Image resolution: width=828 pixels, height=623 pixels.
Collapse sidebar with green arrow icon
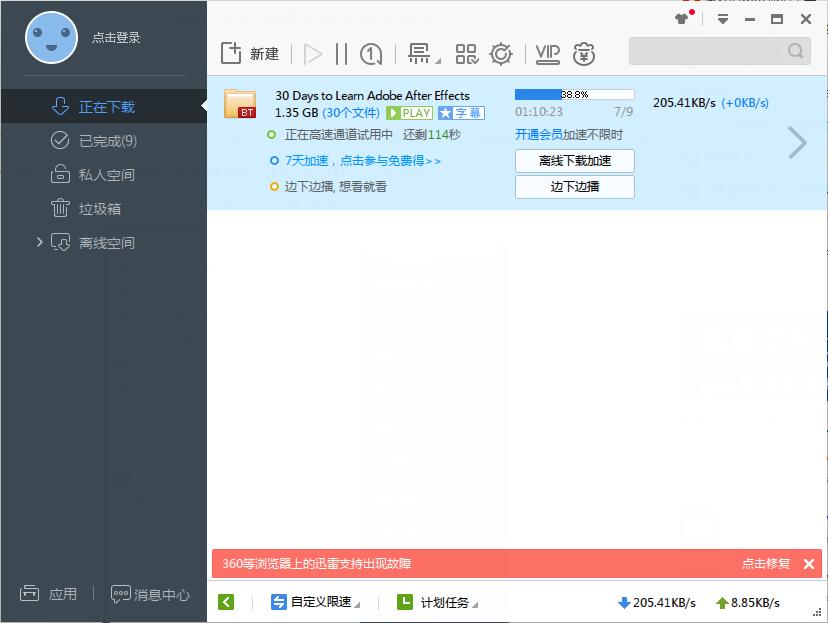[226, 602]
